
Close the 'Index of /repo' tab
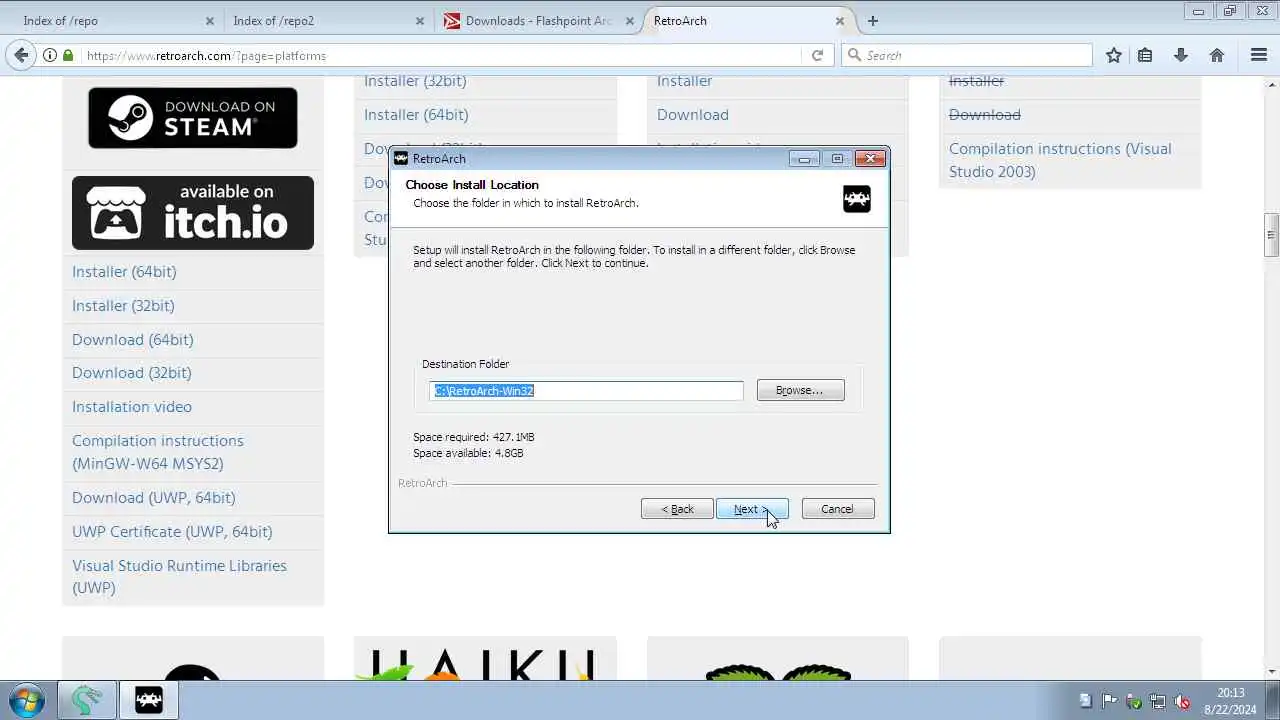(209, 21)
